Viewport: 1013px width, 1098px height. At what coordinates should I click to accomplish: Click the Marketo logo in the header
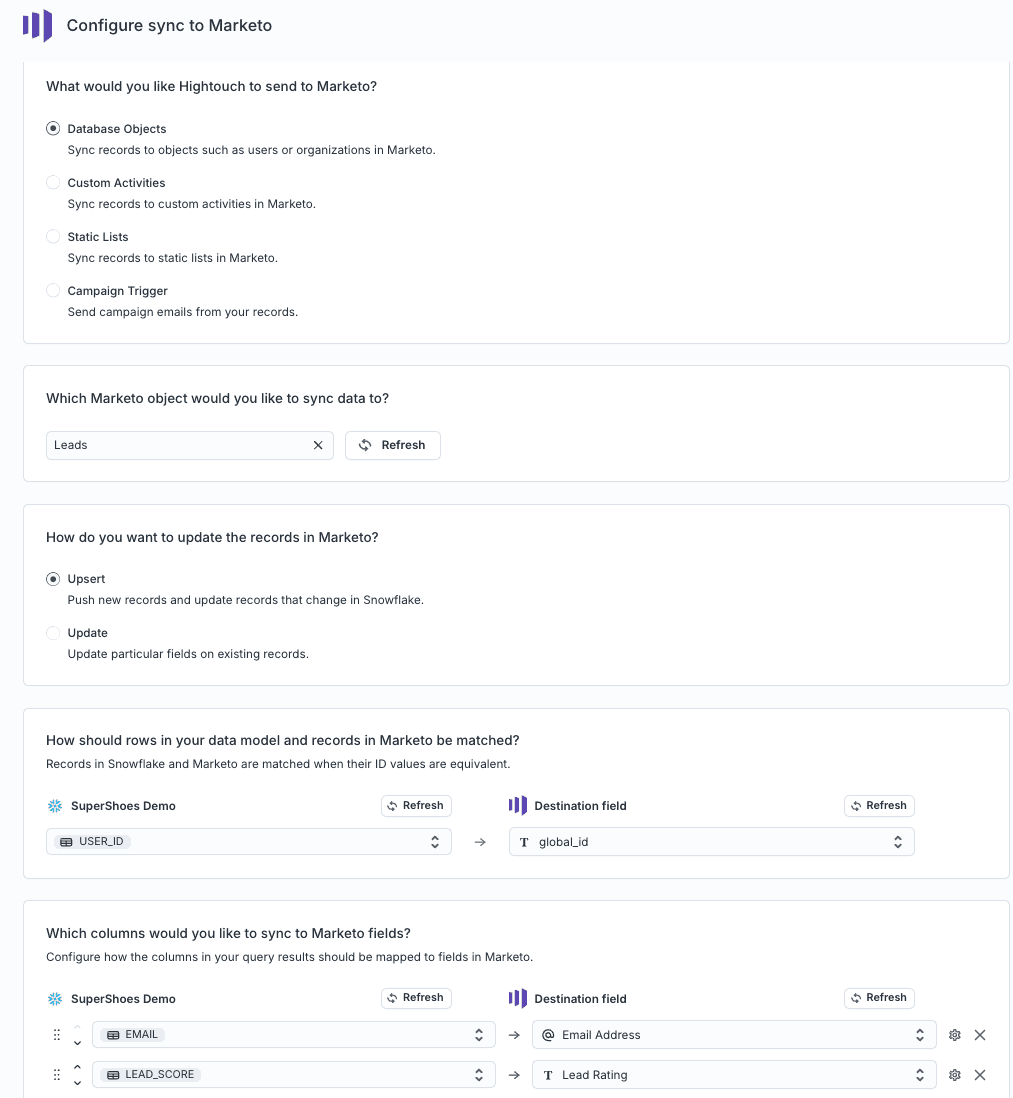click(37, 25)
